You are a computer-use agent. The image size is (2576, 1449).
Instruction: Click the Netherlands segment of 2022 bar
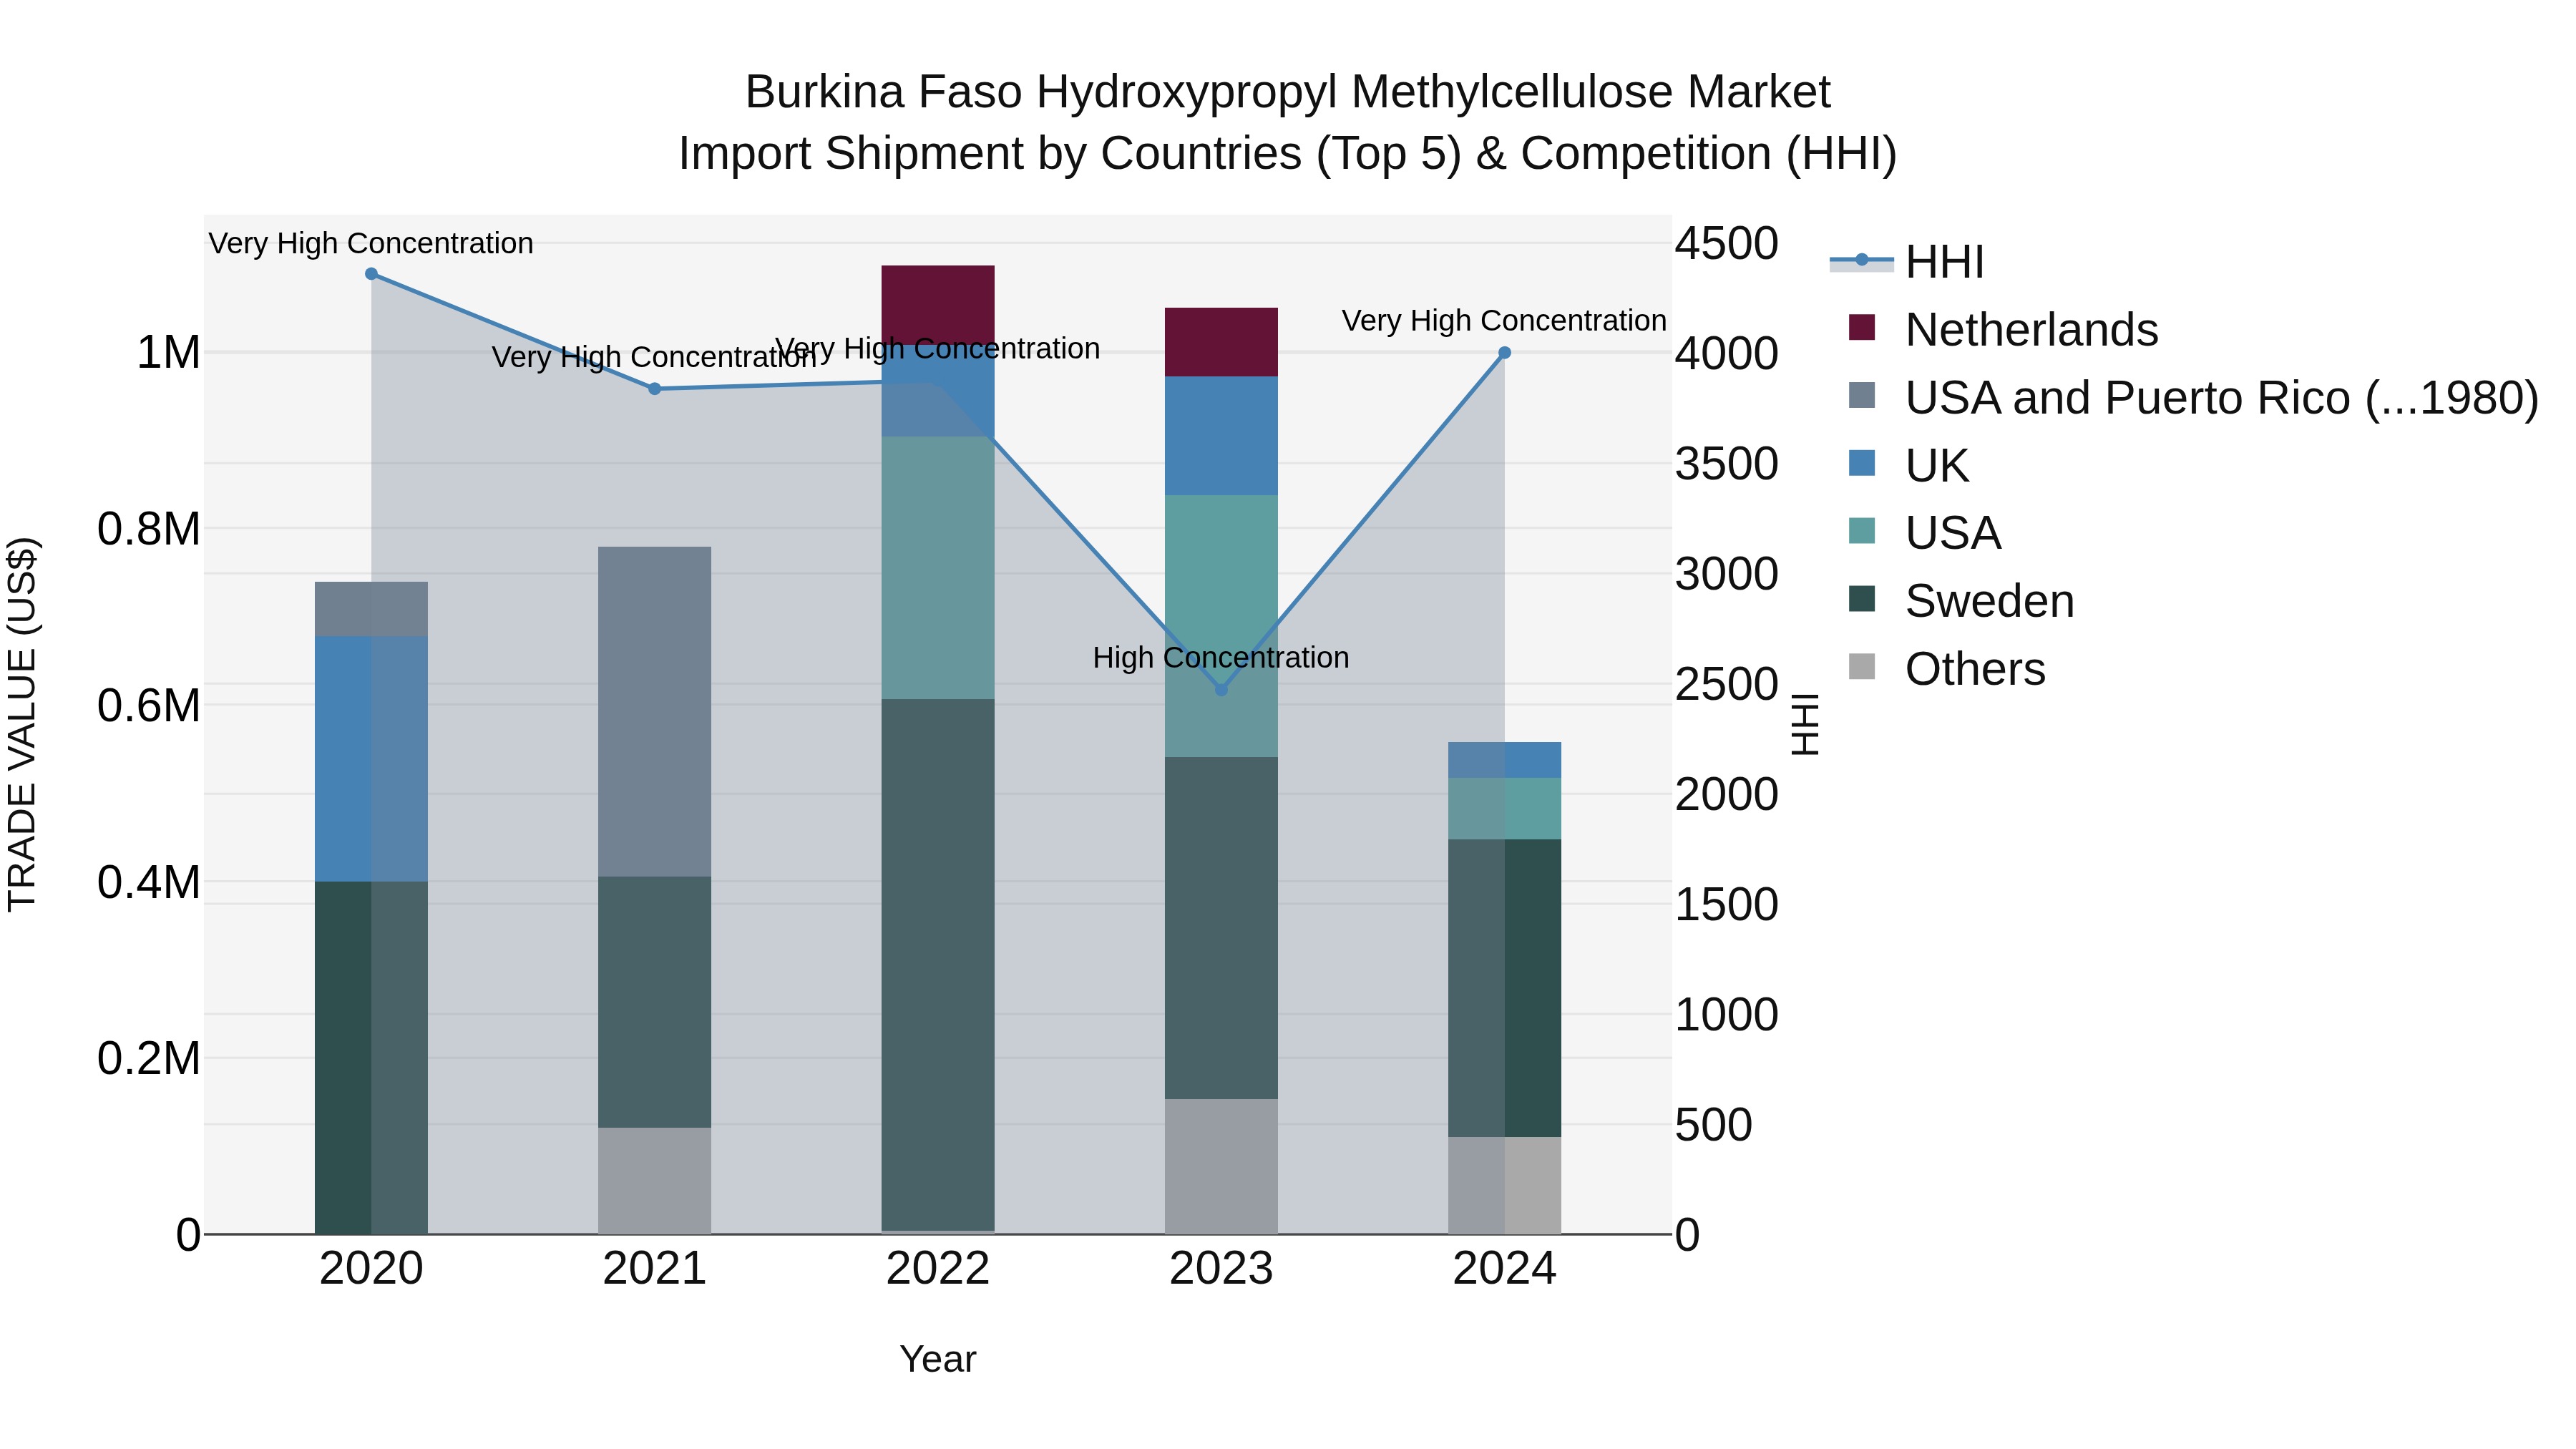(x=938, y=304)
